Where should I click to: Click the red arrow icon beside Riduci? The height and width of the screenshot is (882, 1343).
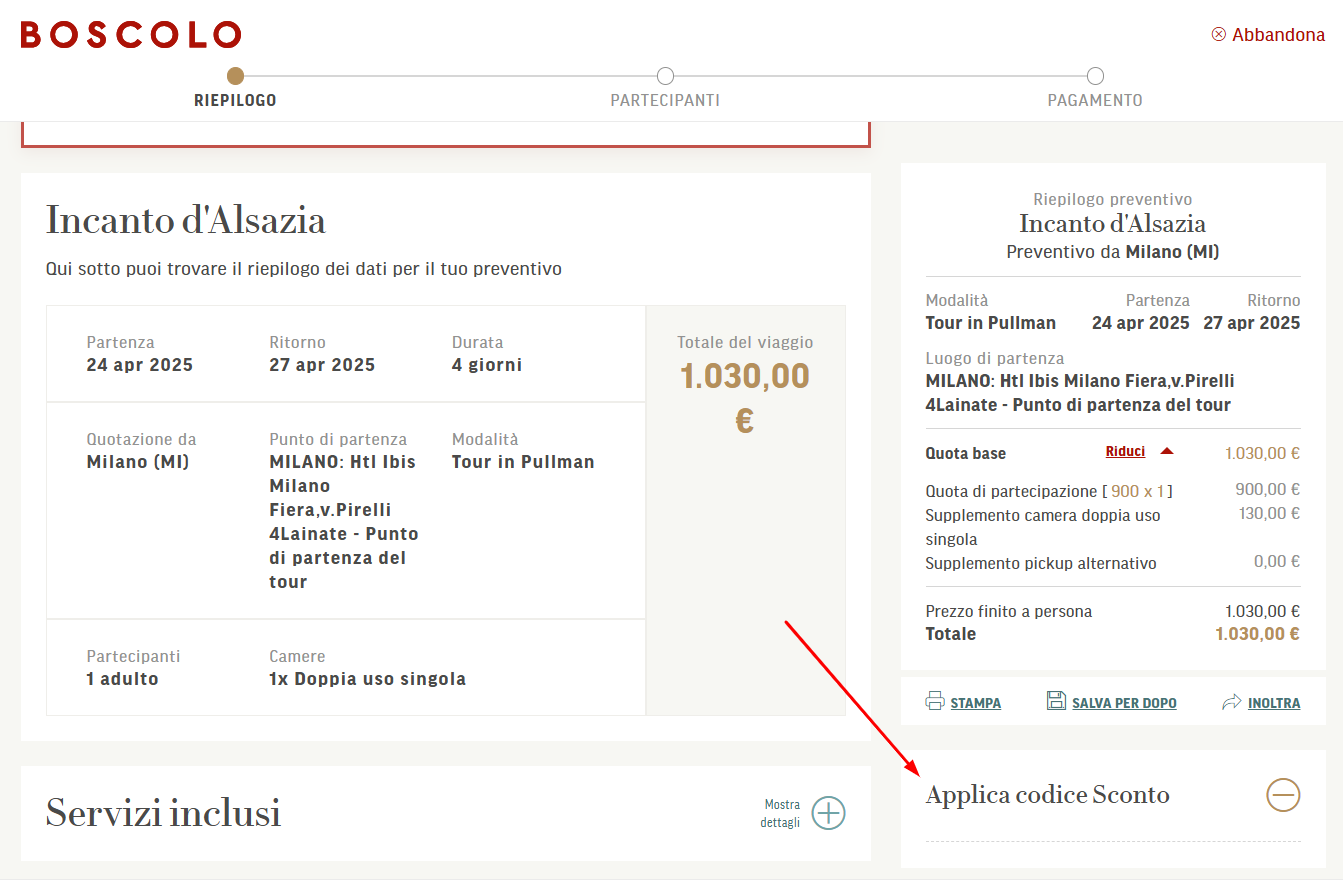point(1166,450)
